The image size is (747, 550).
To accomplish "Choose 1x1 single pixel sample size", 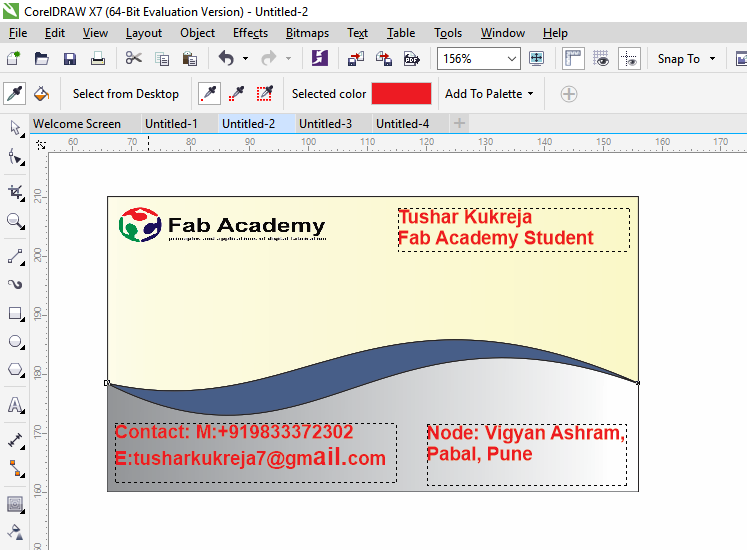I will pos(209,93).
